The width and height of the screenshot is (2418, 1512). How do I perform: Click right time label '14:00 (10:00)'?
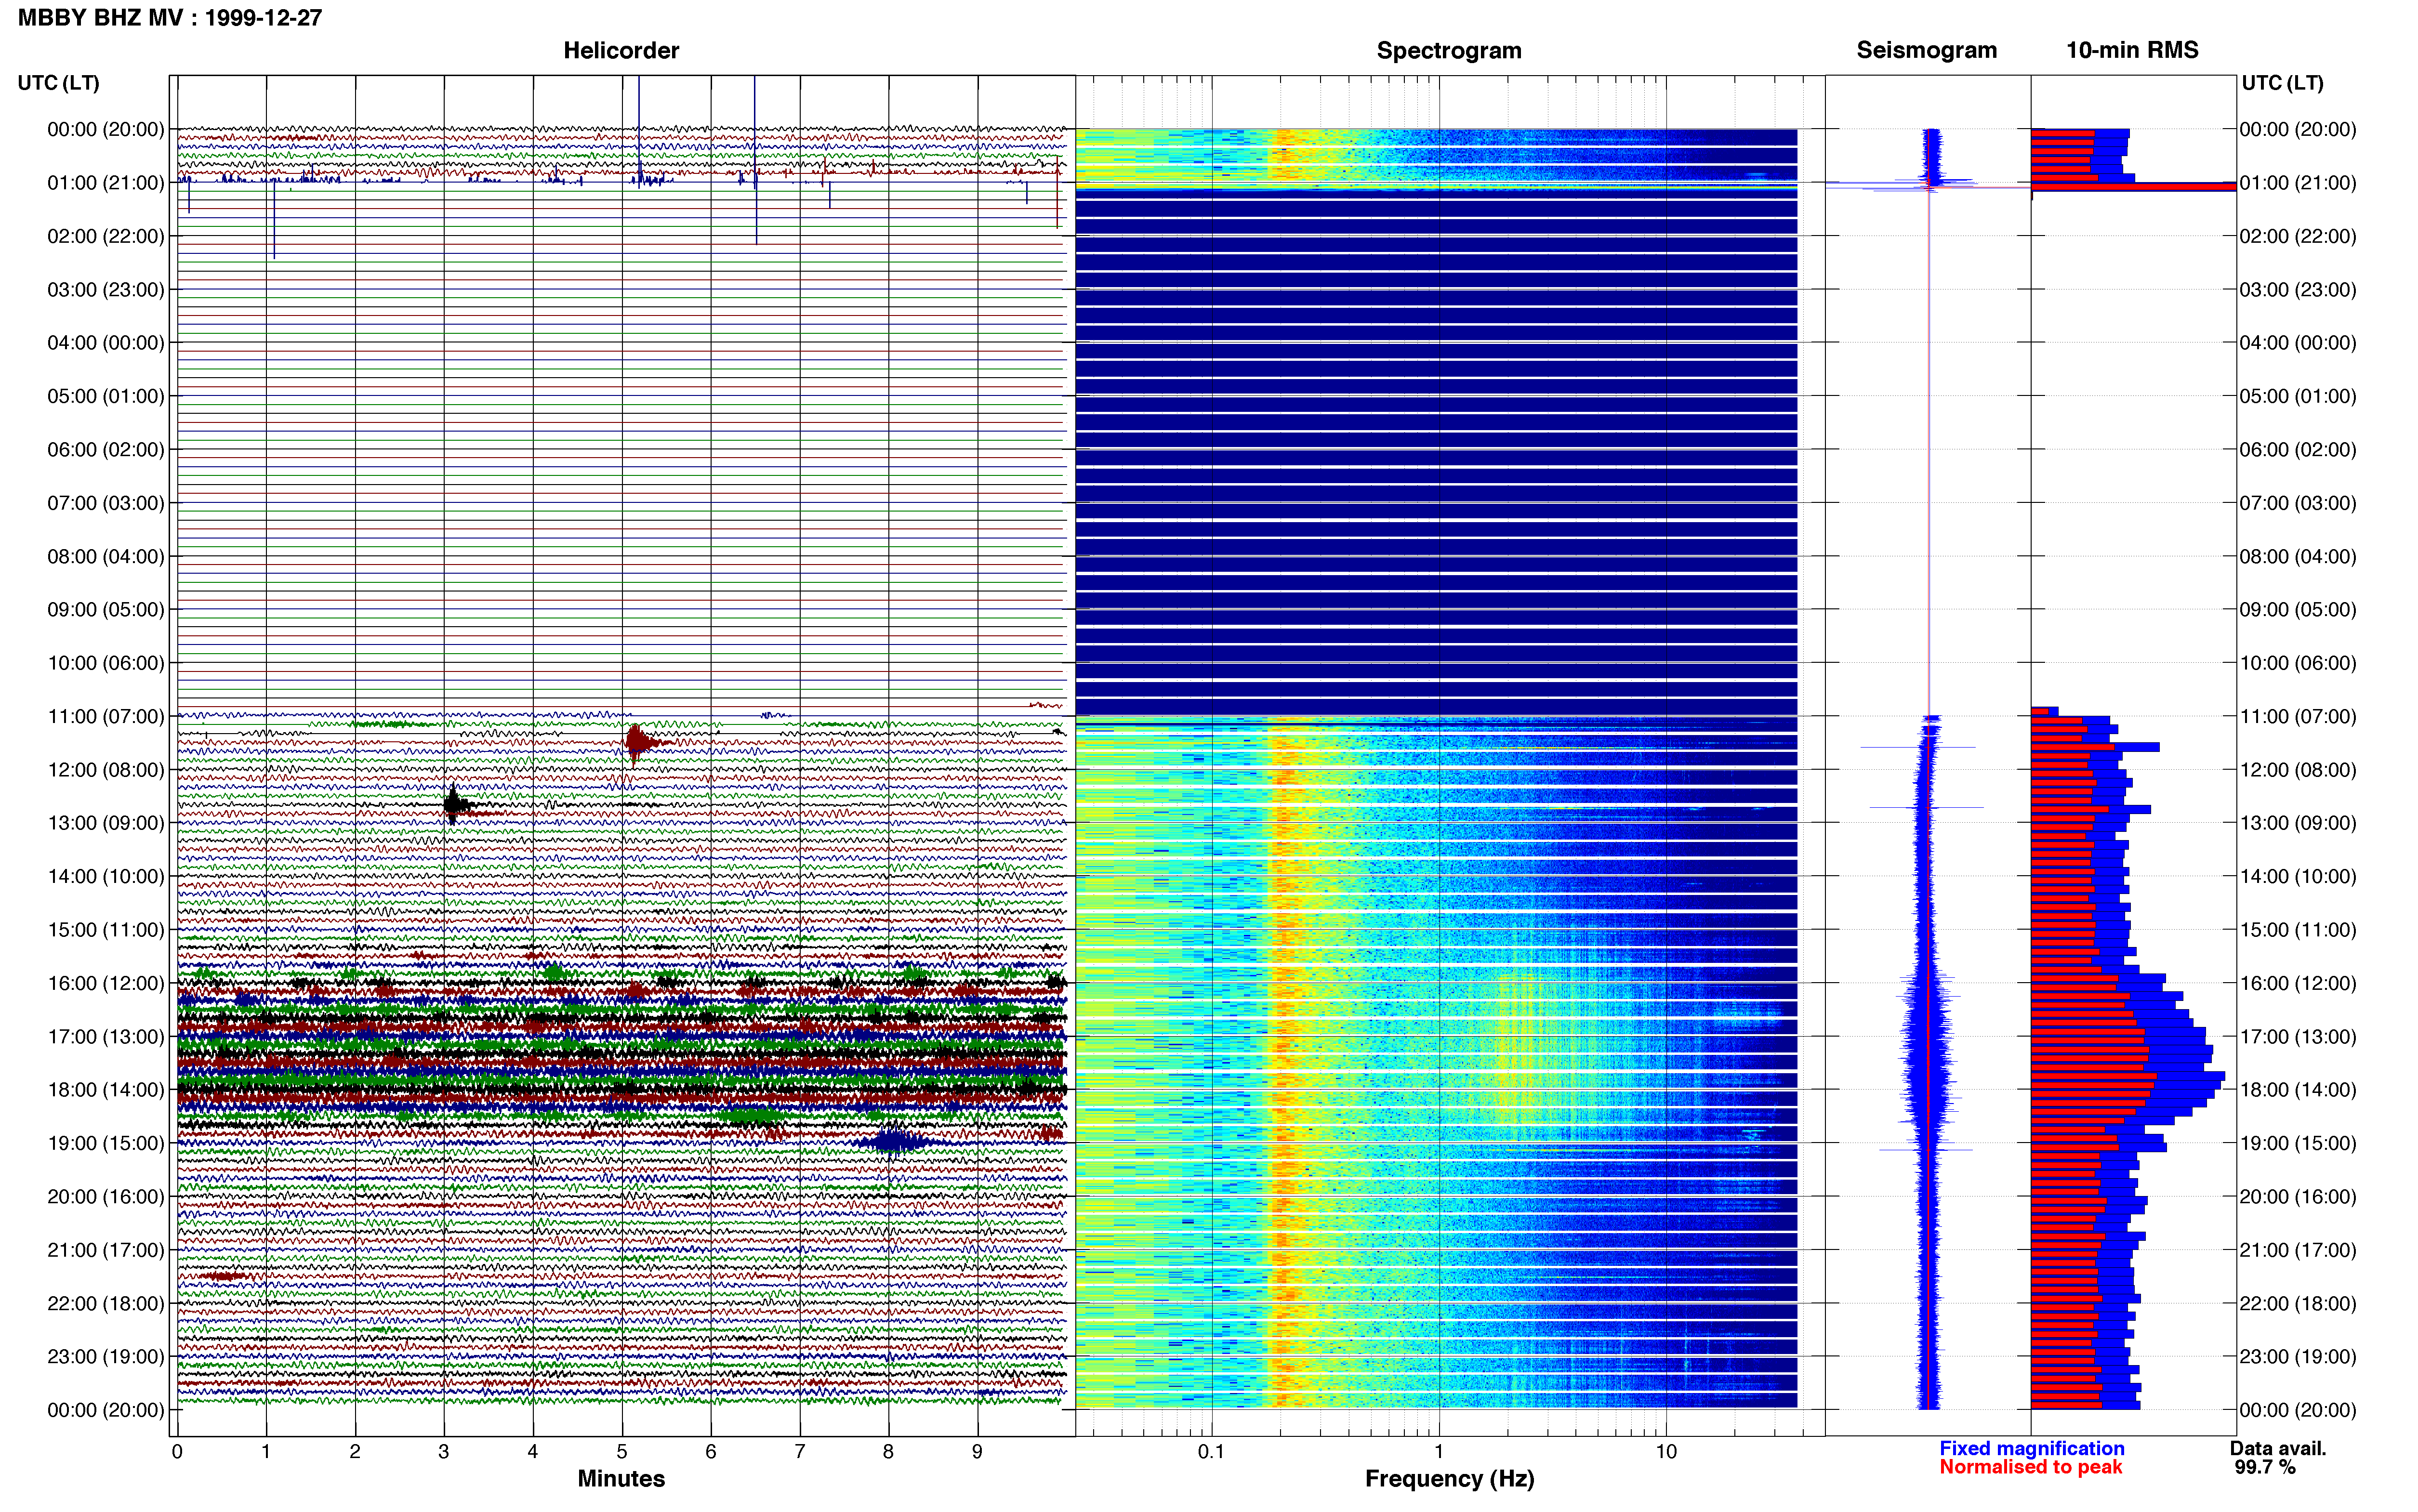pyautogui.click(x=2298, y=876)
